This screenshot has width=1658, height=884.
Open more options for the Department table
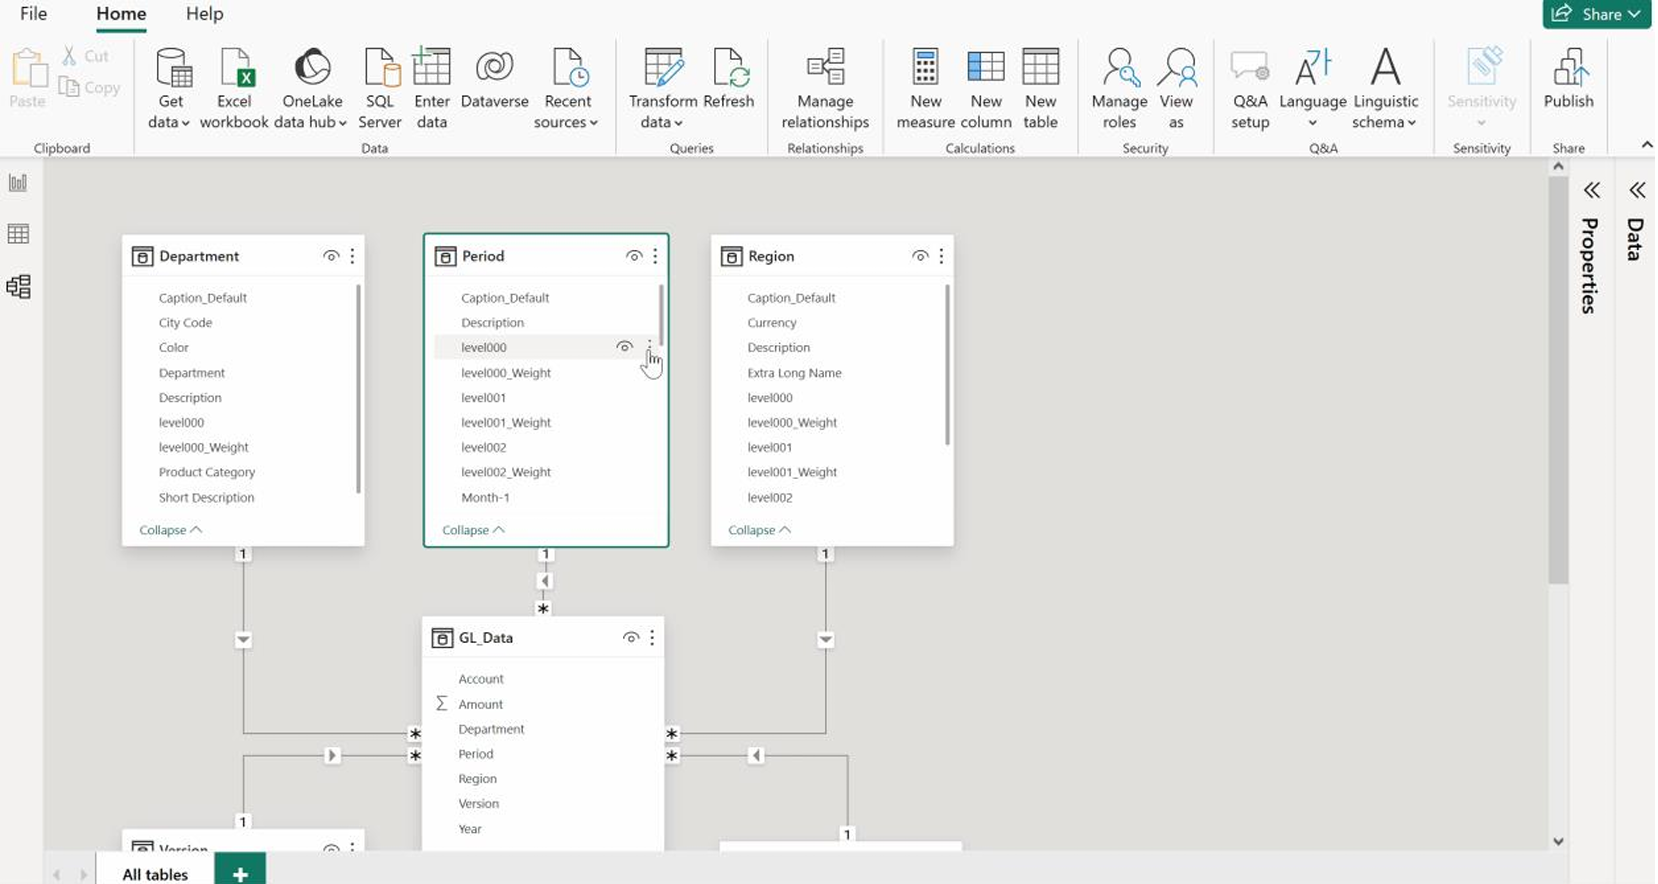(352, 256)
